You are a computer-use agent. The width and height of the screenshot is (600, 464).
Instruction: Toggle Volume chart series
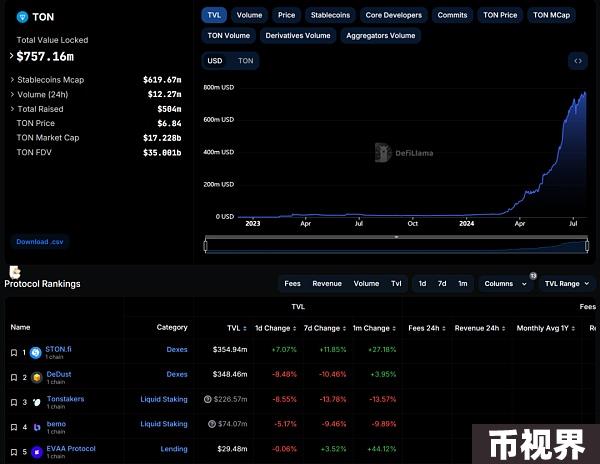[249, 15]
